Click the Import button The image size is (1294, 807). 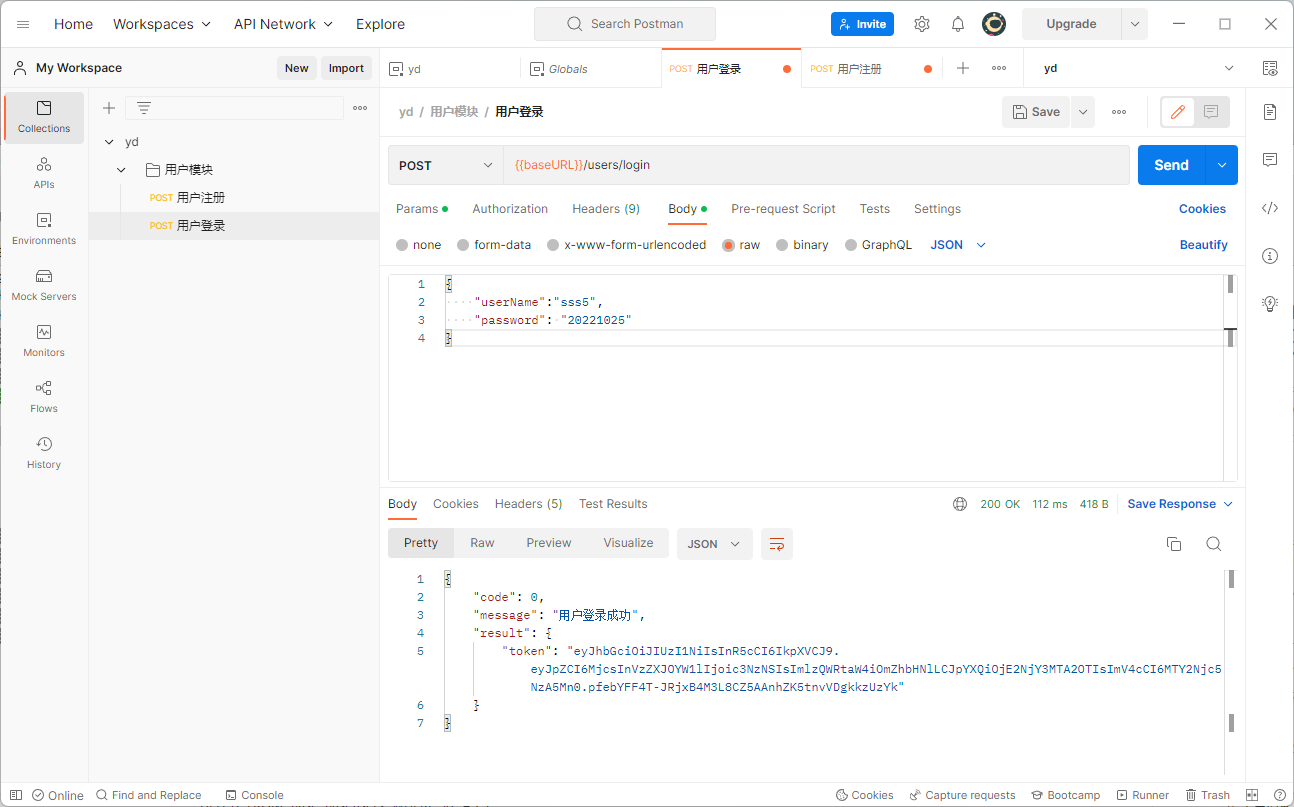tap(346, 68)
